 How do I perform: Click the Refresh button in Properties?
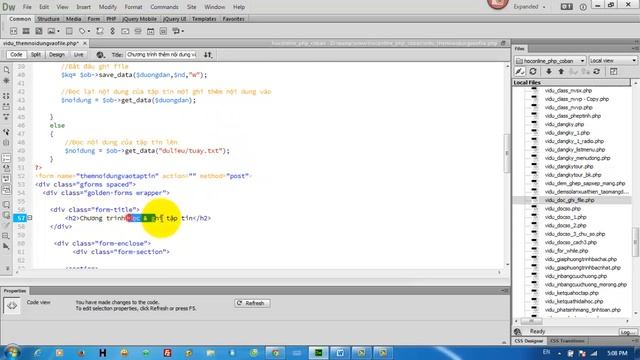click(x=252, y=303)
